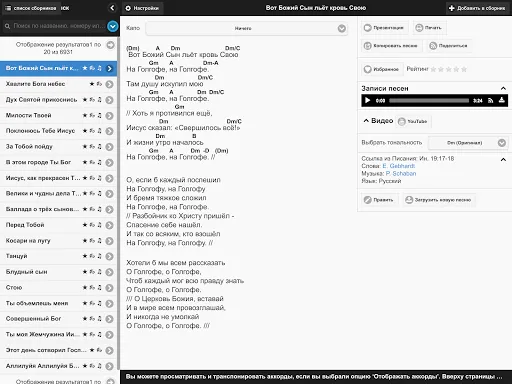Screen dimensions: 512x384
Task: Click the Печать print button
Action: (429, 28)
